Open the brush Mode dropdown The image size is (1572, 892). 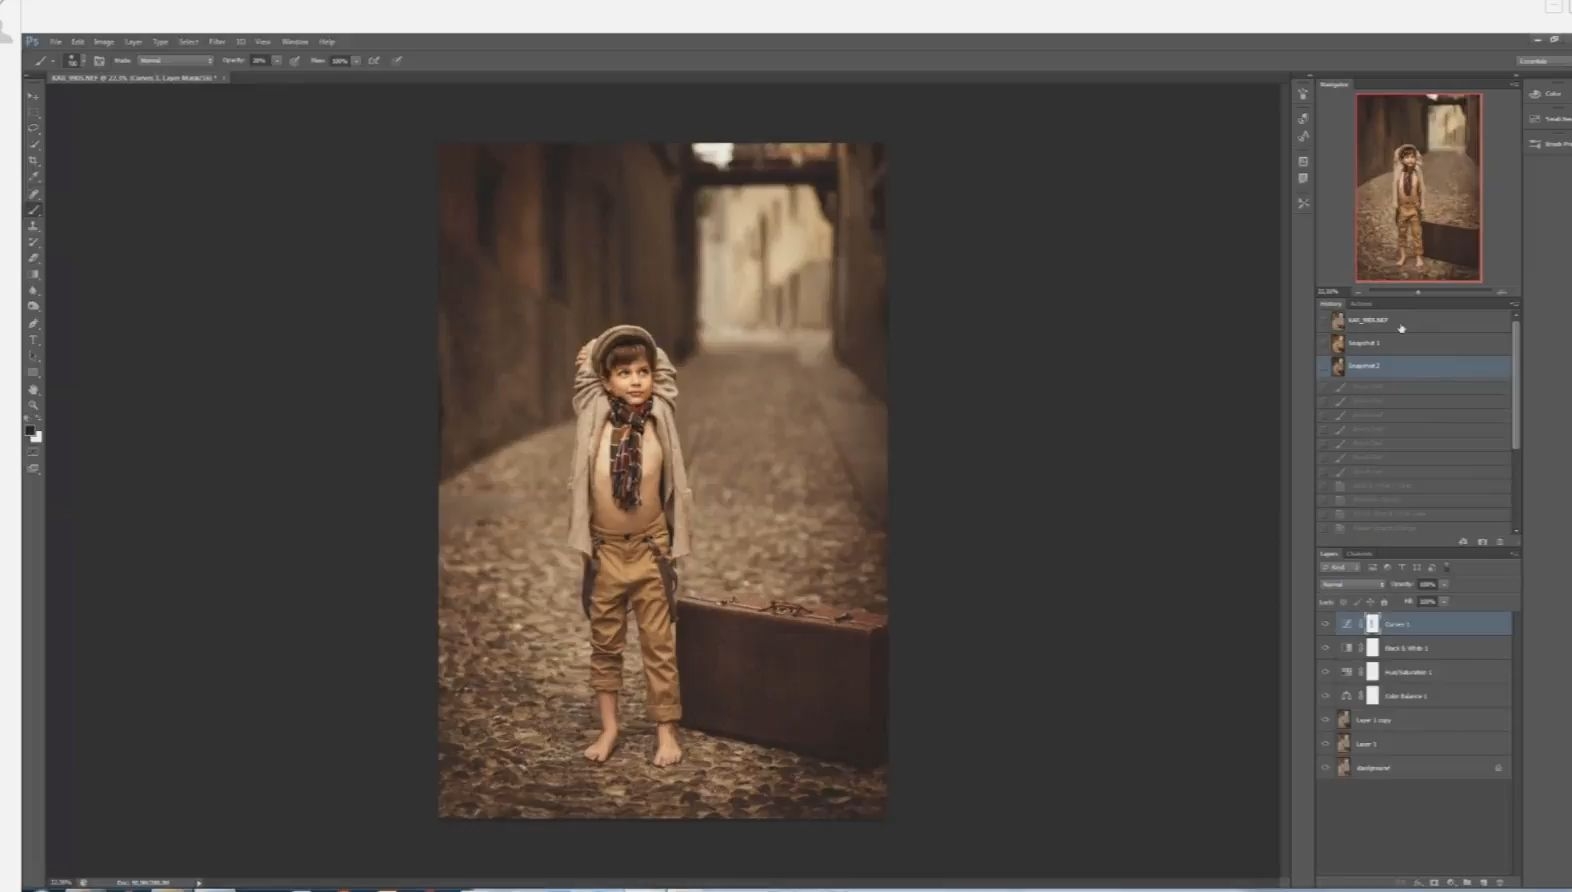176,61
